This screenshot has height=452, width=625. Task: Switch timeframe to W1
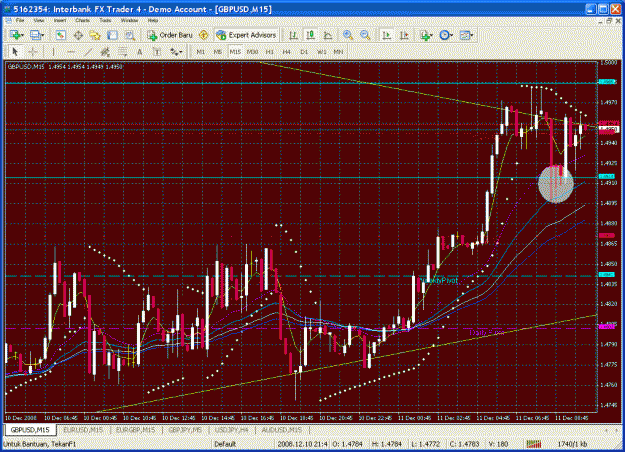pyautogui.click(x=321, y=52)
